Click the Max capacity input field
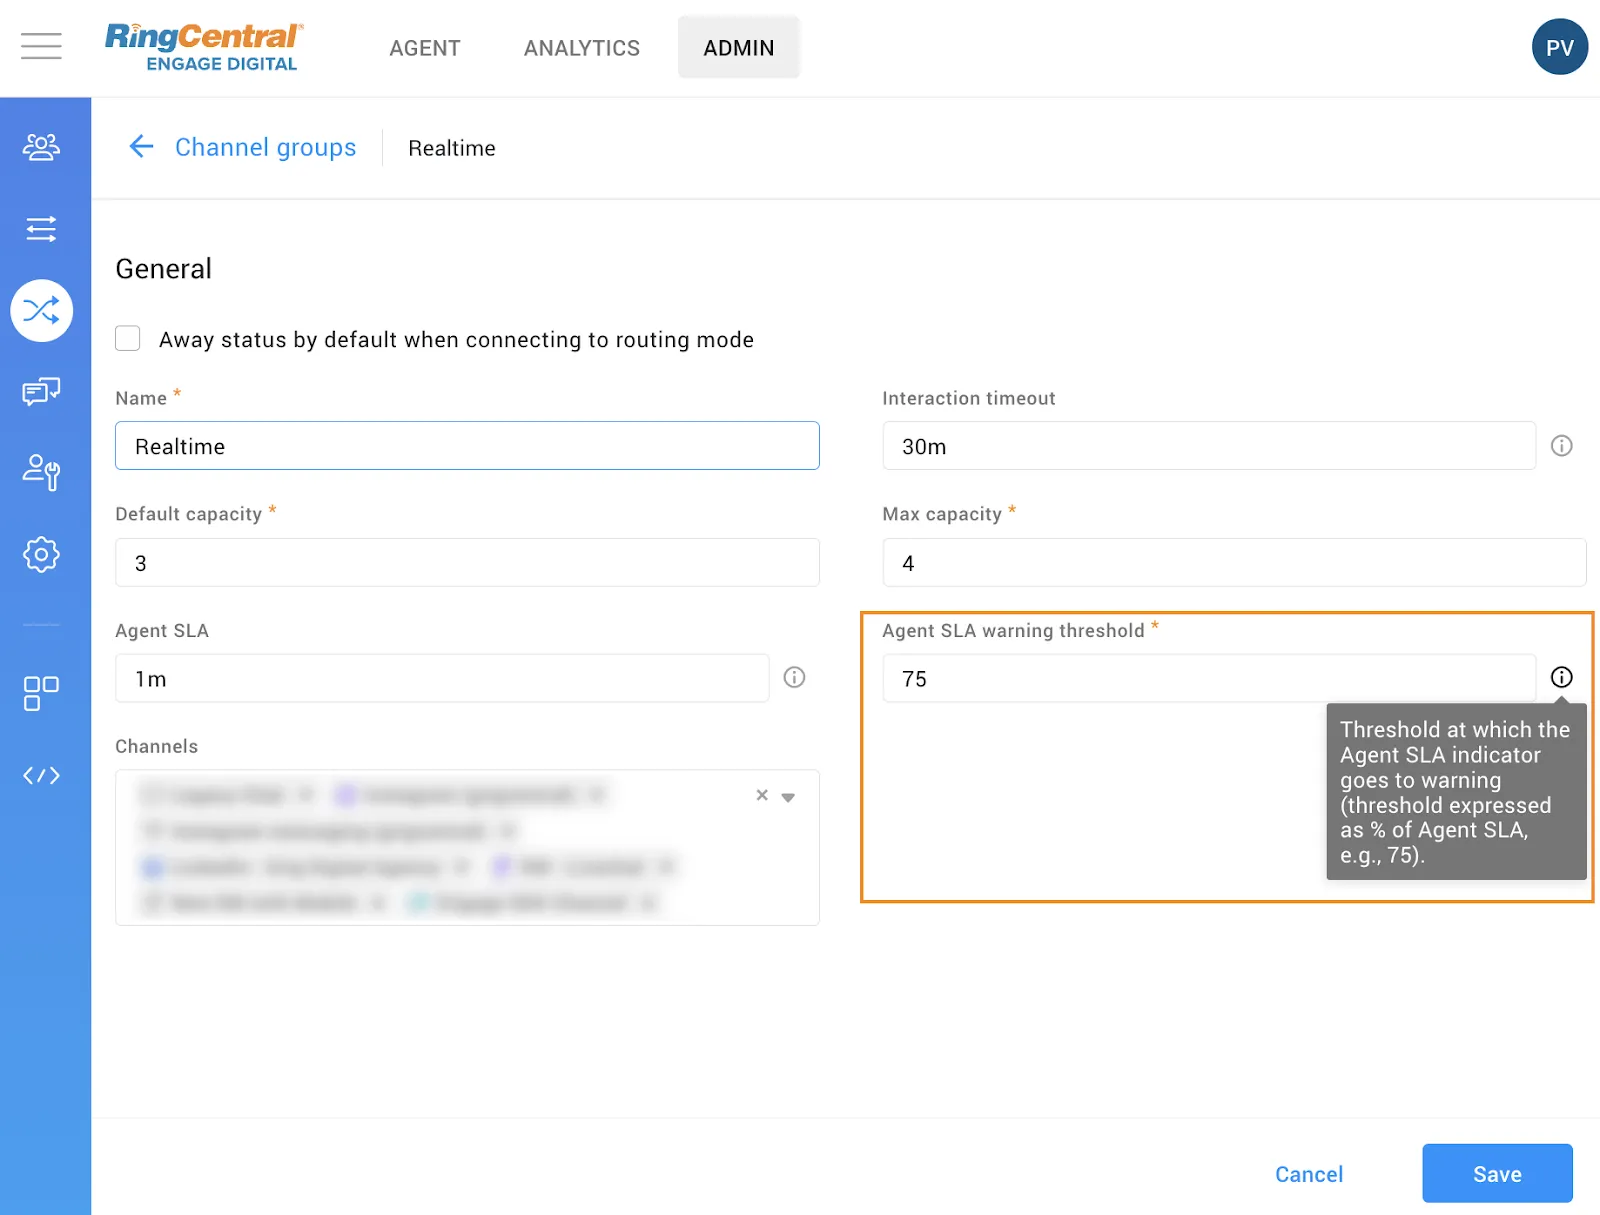This screenshot has width=1600, height=1215. click(1233, 563)
